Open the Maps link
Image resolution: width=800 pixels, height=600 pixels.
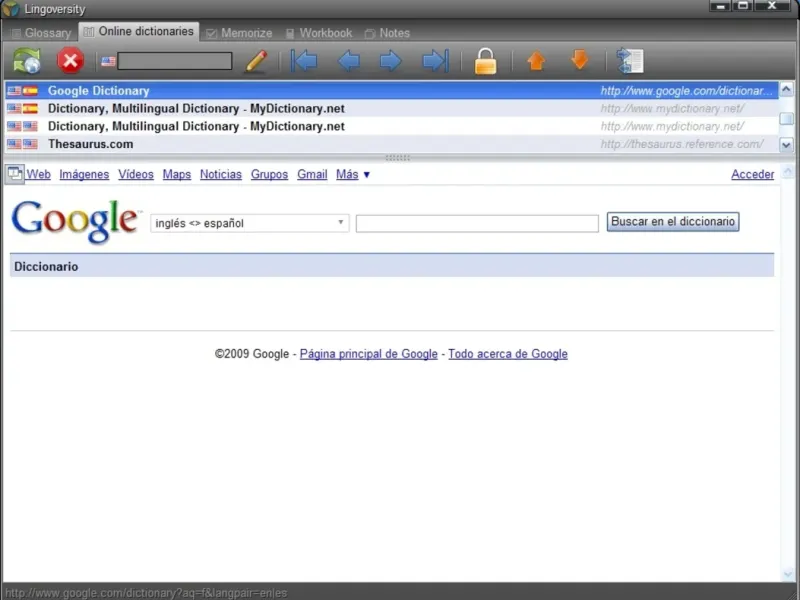coord(177,174)
